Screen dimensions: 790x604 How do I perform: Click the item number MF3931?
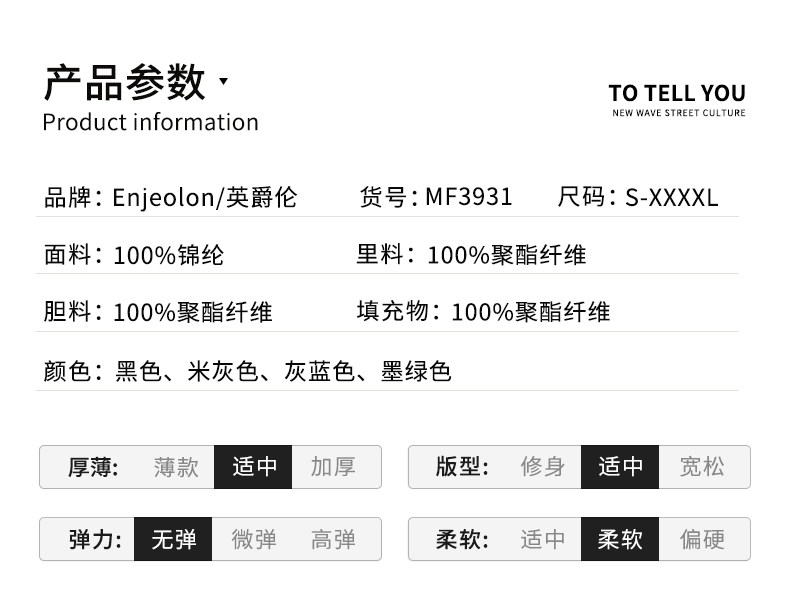(x=468, y=197)
